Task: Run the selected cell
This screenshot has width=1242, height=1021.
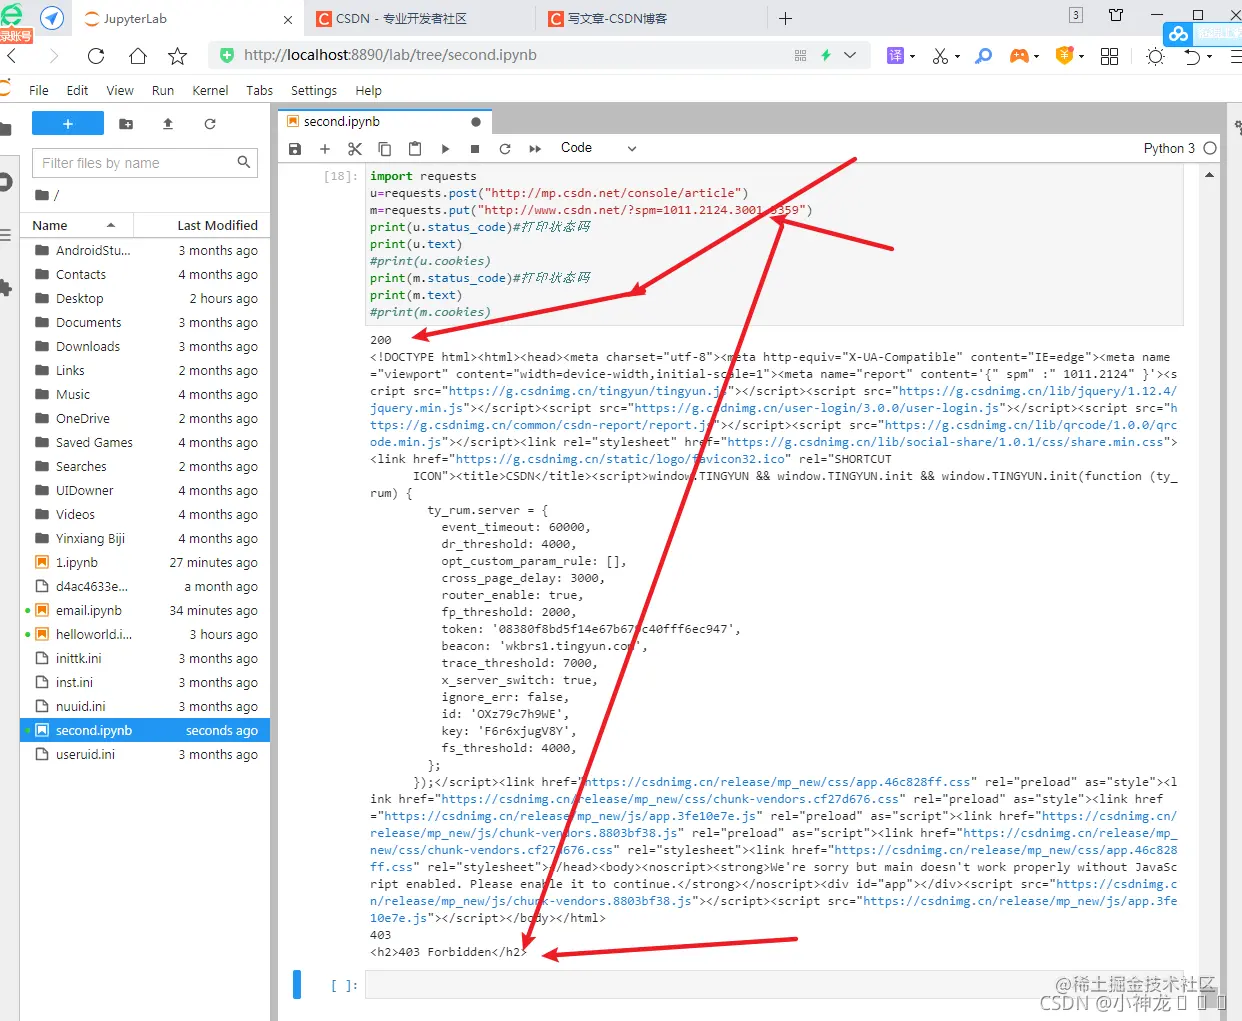Action: pos(445,149)
